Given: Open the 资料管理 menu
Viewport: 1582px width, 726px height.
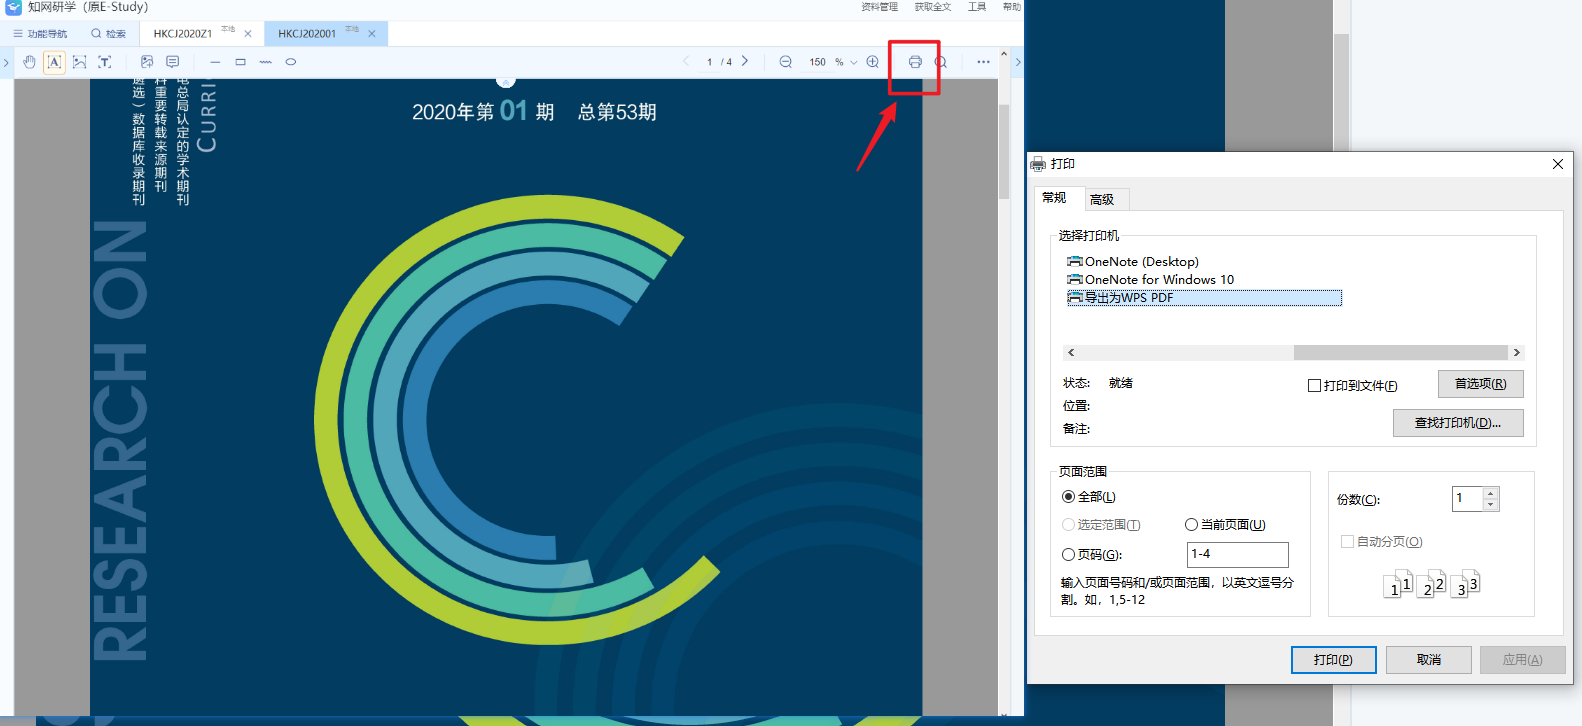Looking at the screenshot, I should point(880,7).
